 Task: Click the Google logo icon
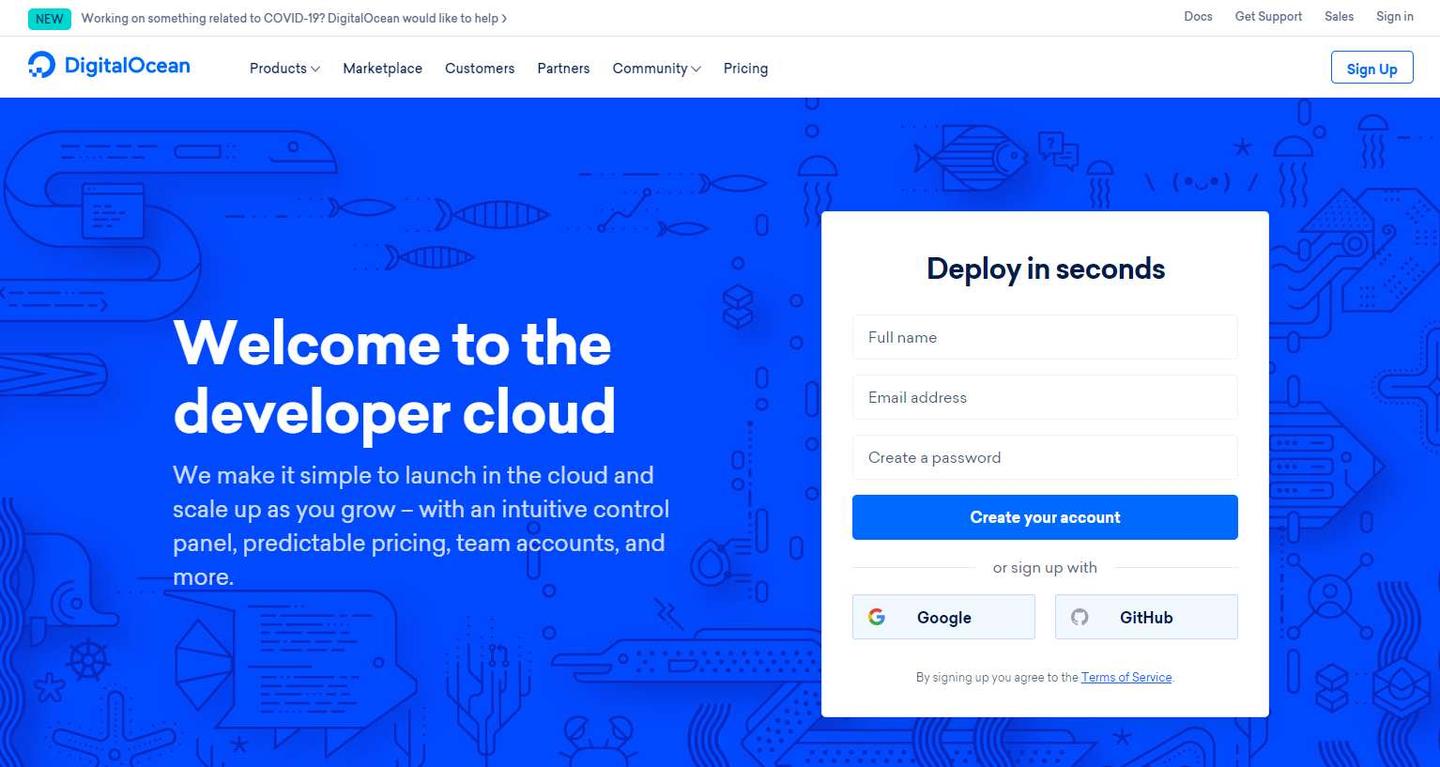coord(877,617)
